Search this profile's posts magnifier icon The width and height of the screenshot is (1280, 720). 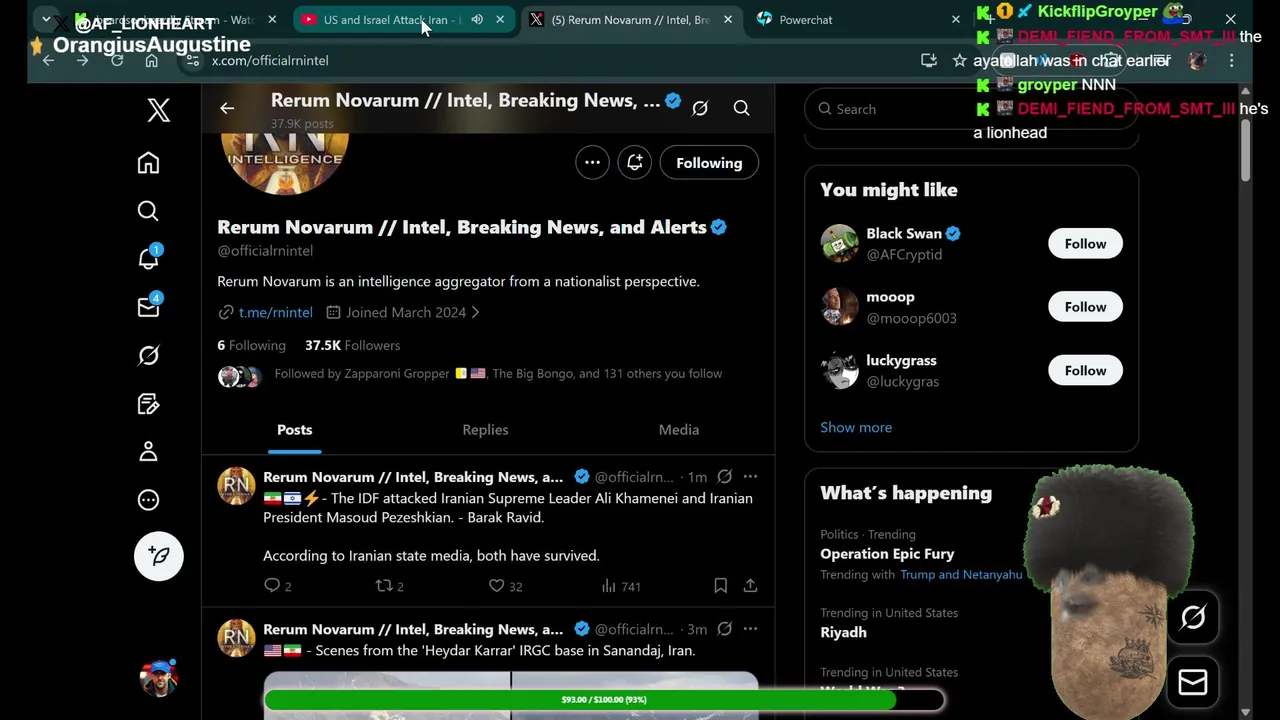[741, 108]
